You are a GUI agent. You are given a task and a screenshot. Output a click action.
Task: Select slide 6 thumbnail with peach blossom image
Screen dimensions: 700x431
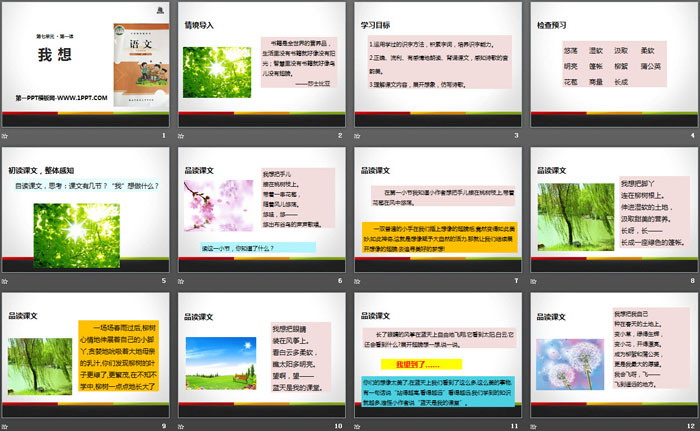[x=262, y=210]
